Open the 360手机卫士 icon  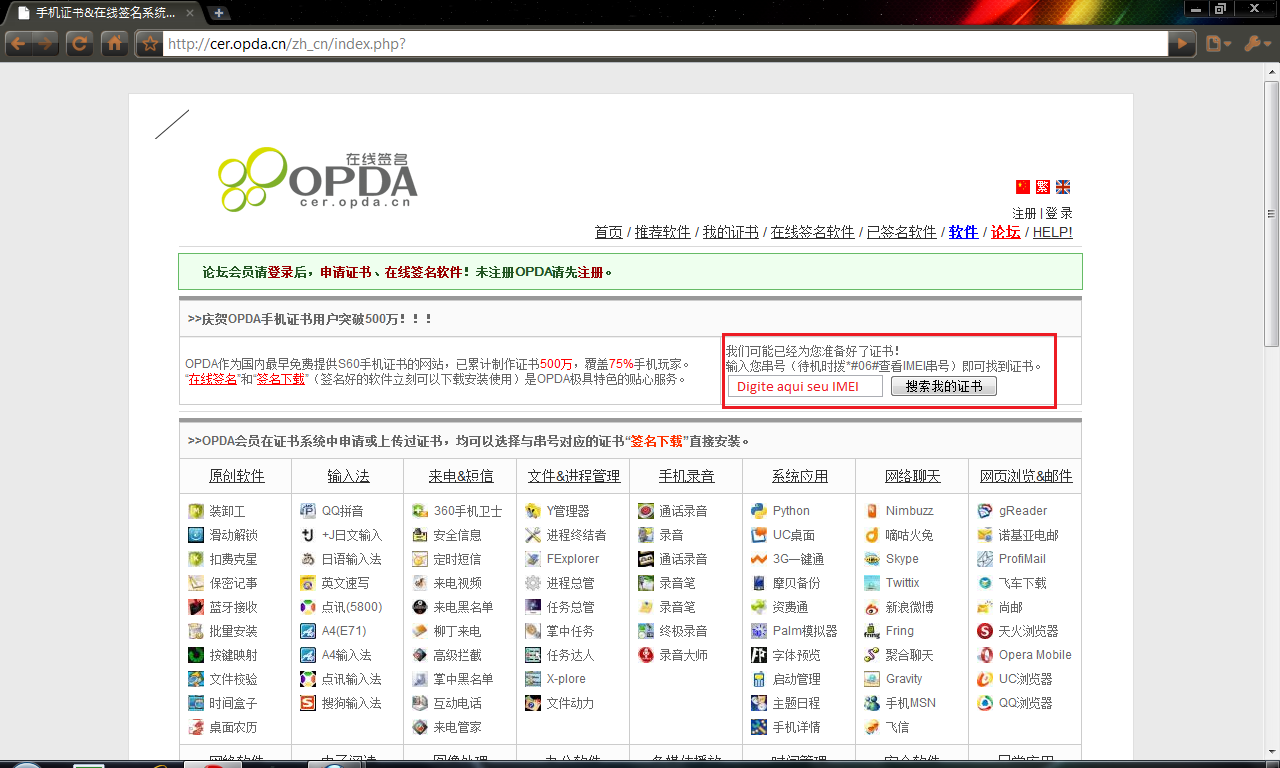click(420, 511)
